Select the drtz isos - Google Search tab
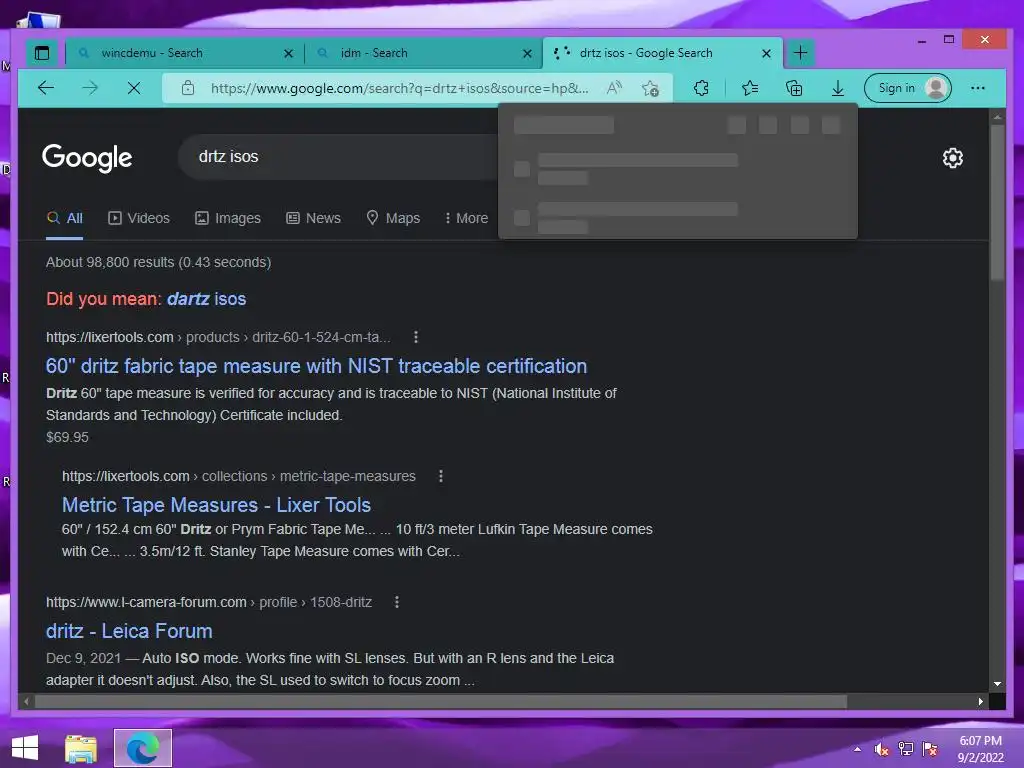The image size is (1024, 768). [662, 53]
